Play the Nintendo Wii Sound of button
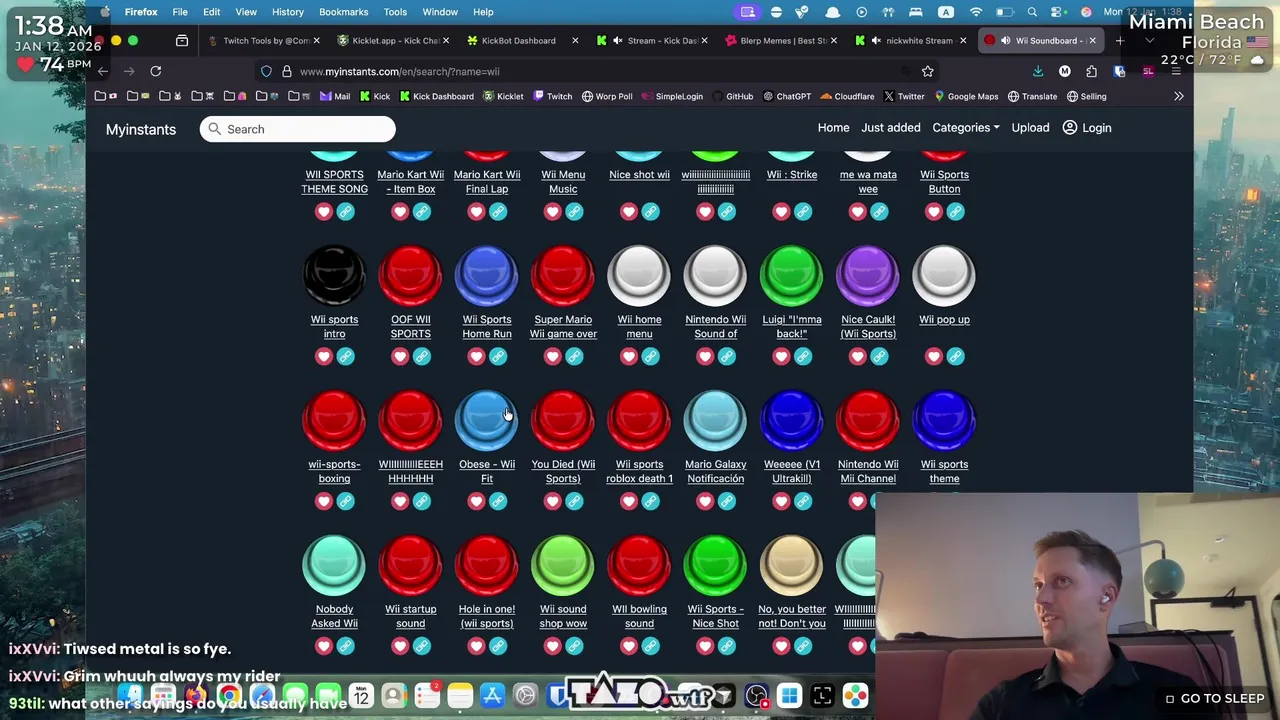1280x720 pixels. 715,275
